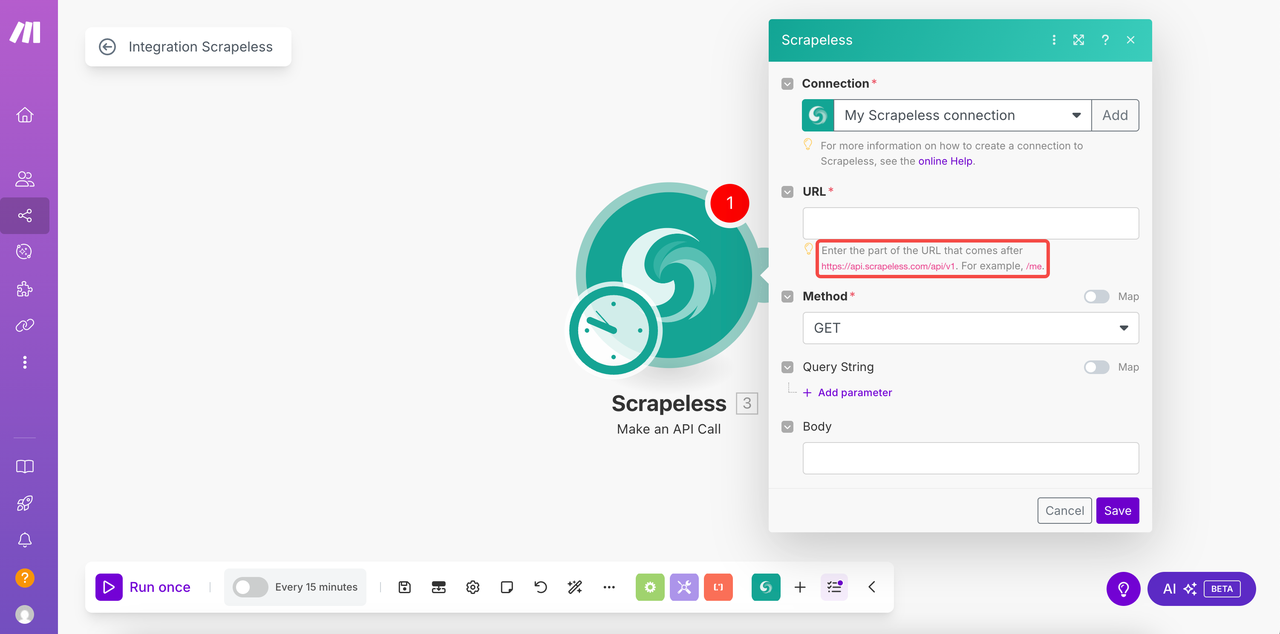Click the yellow lightbulb help button
Viewport: 1280px width, 634px height.
point(1123,589)
